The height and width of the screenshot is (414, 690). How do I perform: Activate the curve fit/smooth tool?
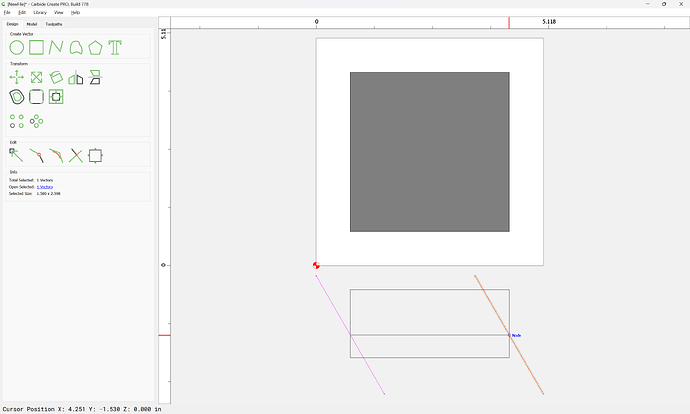[56, 156]
